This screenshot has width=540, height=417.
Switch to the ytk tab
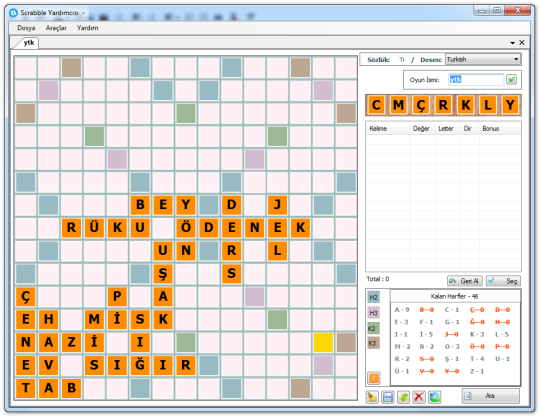pyautogui.click(x=28, y=43)
